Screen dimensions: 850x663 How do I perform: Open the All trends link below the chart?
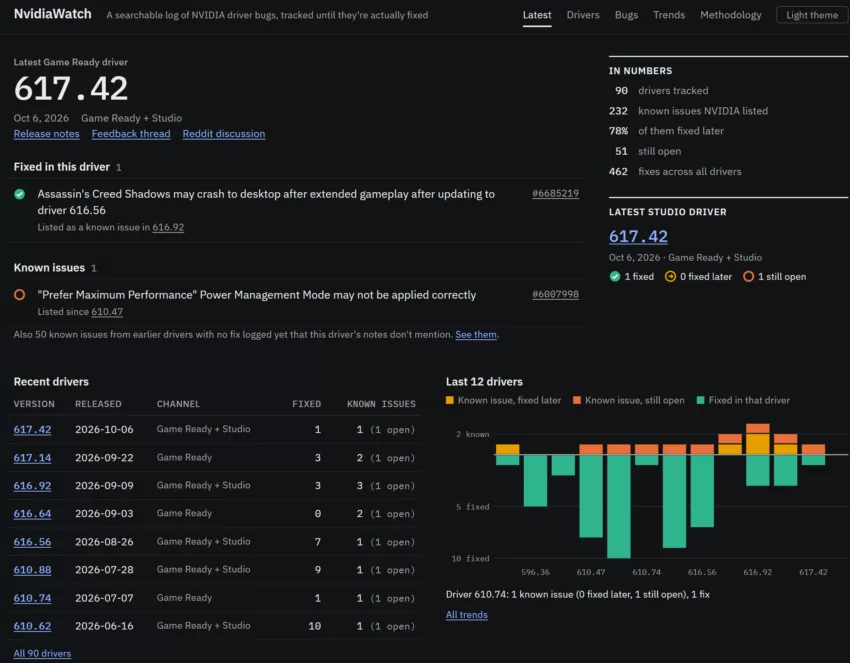[x=466, y=615]
